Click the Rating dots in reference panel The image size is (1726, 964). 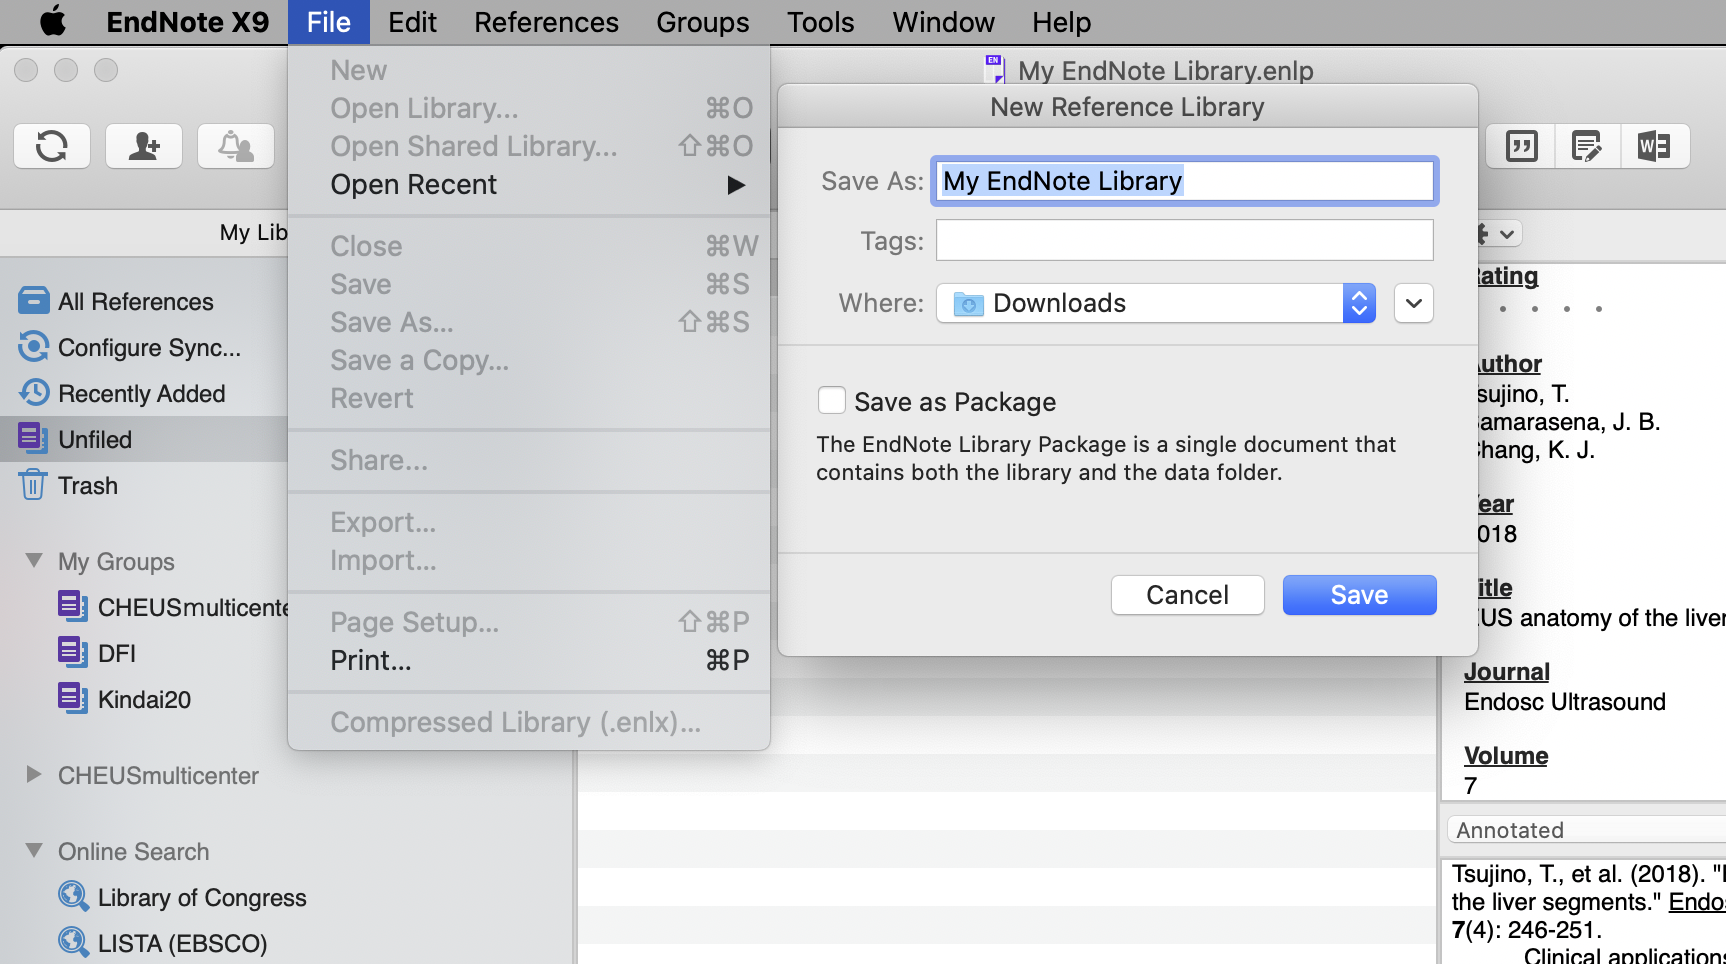[1550, 309]
